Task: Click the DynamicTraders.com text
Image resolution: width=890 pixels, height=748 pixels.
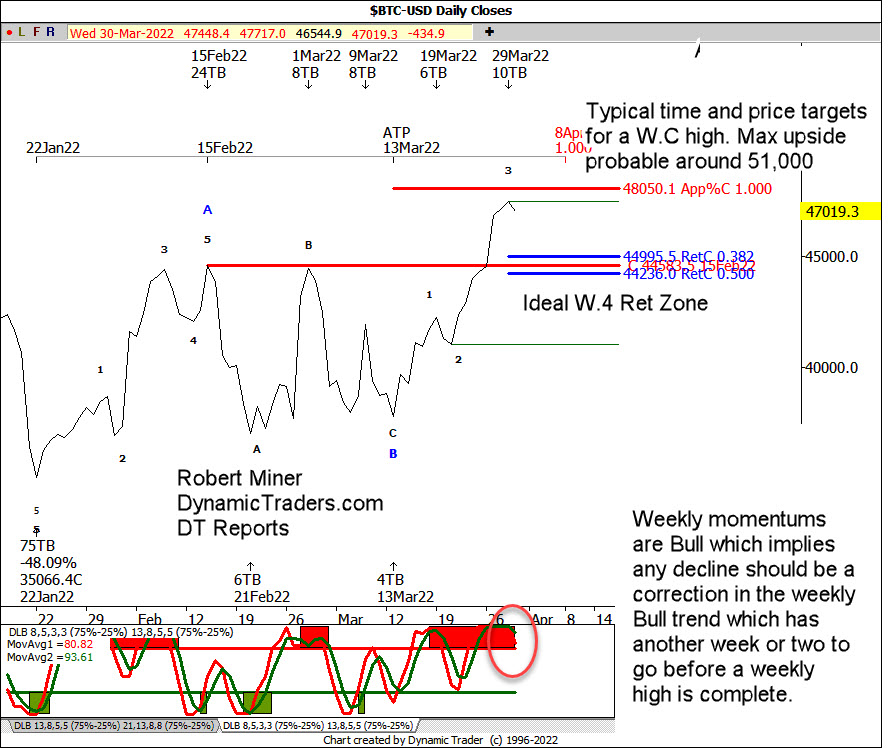Action: (280, 503)
